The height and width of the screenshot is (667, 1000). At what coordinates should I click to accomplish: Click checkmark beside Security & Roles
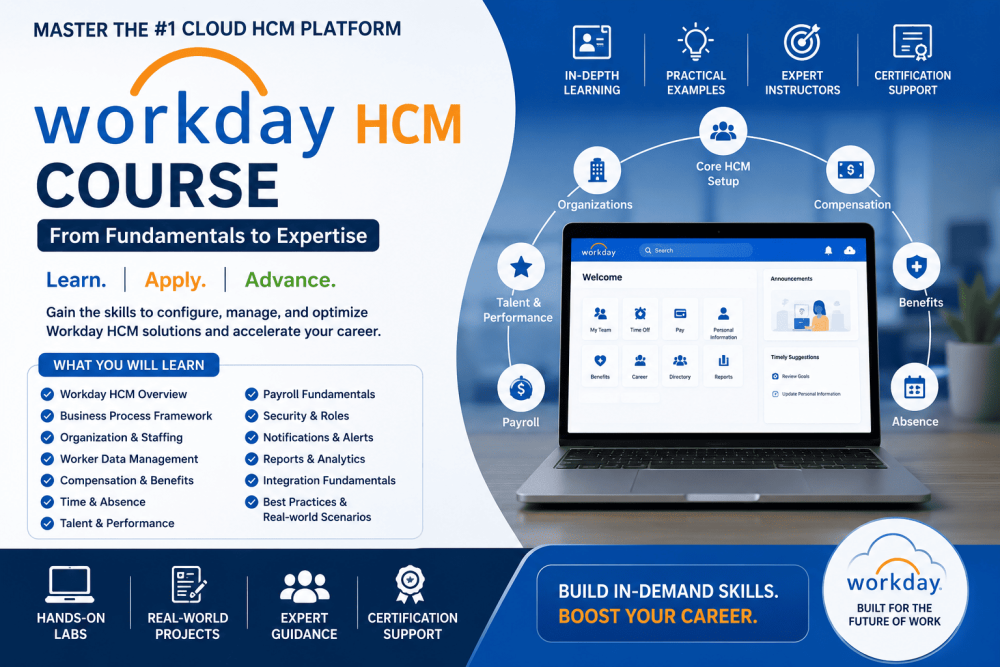(251, 416)
